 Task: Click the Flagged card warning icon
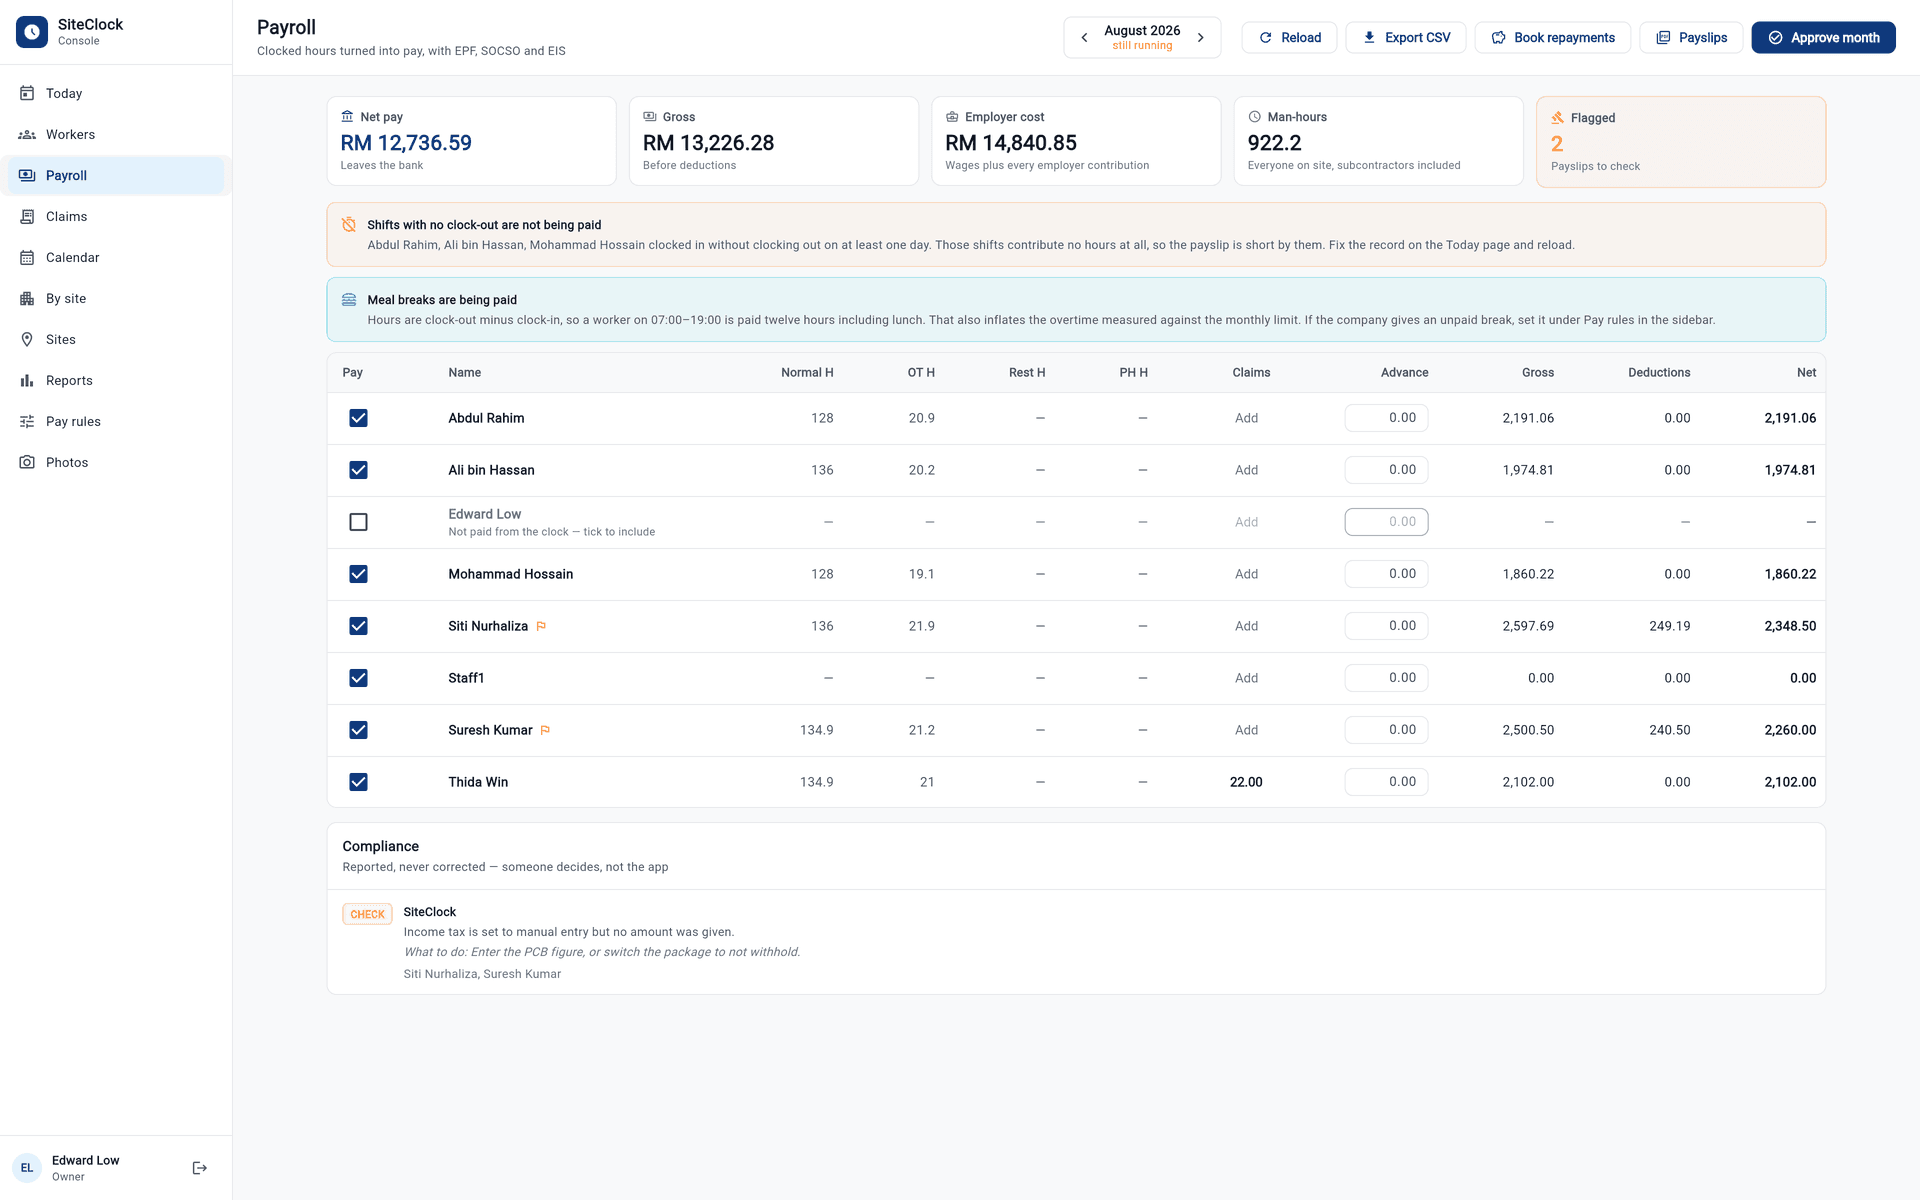pyautogui.click(x=1557, y=118)
